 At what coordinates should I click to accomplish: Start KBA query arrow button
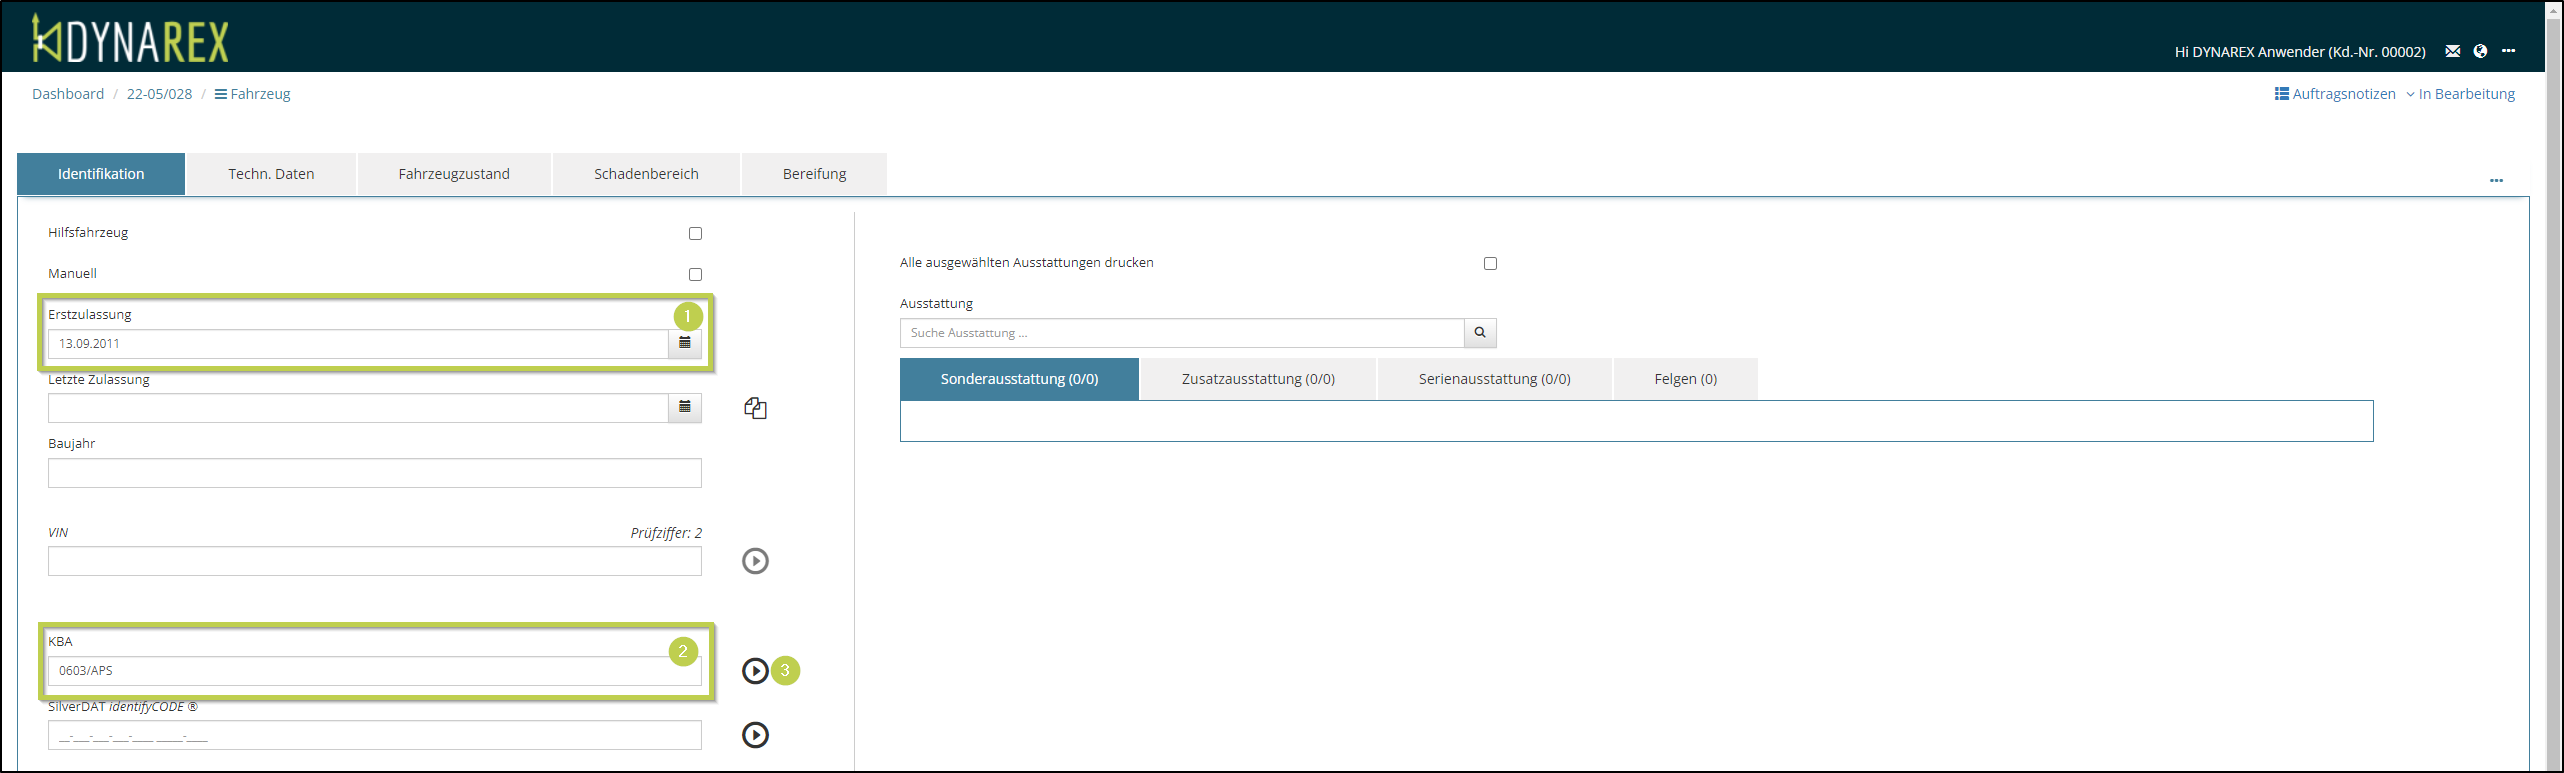tap(755, 671)
